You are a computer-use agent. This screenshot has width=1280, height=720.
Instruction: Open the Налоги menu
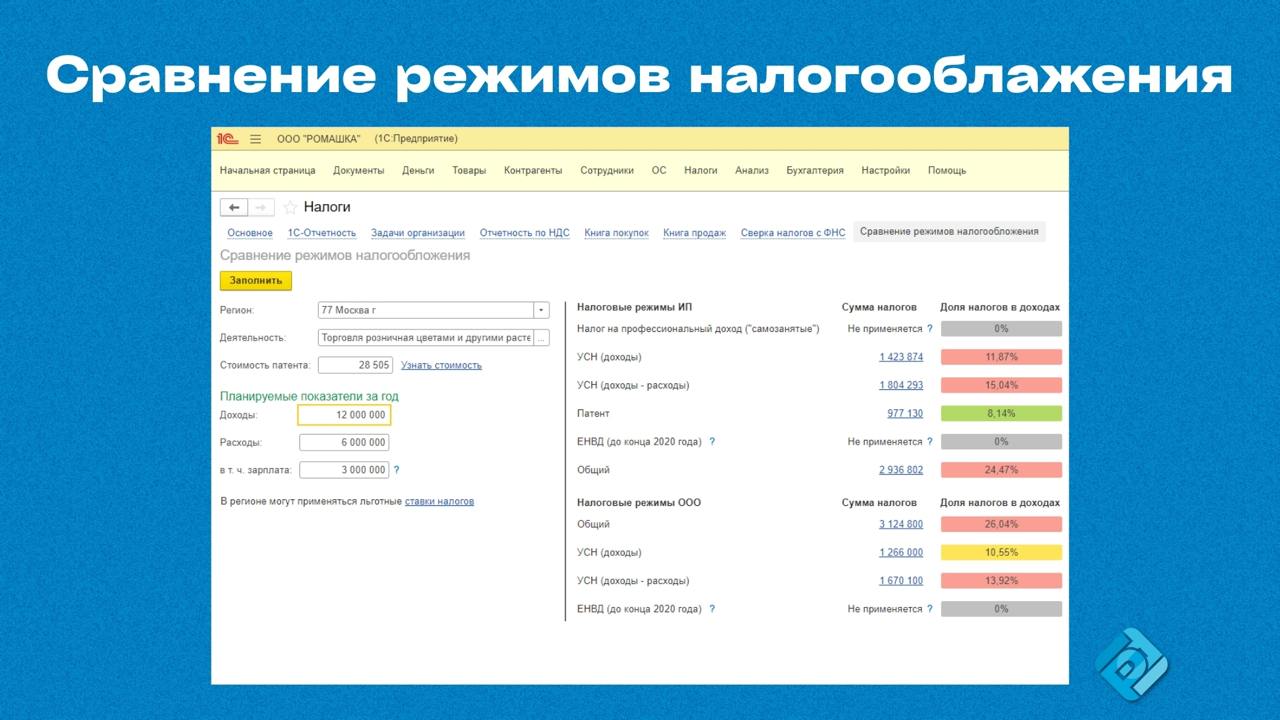701,171
